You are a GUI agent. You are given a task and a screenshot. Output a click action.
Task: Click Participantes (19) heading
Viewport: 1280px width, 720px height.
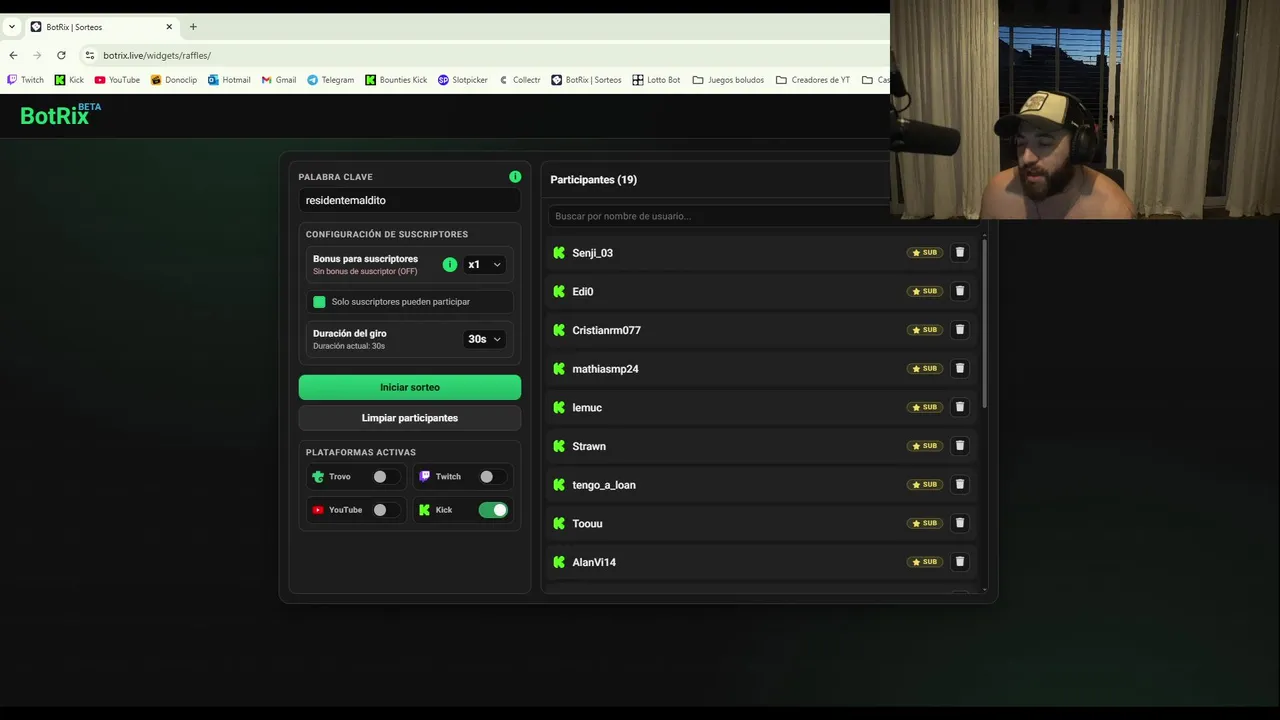coord(593,180)
